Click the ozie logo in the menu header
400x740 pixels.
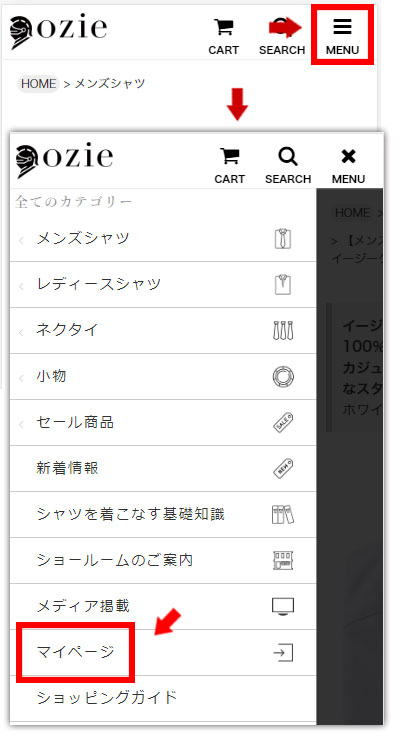(x=64, y=160)
